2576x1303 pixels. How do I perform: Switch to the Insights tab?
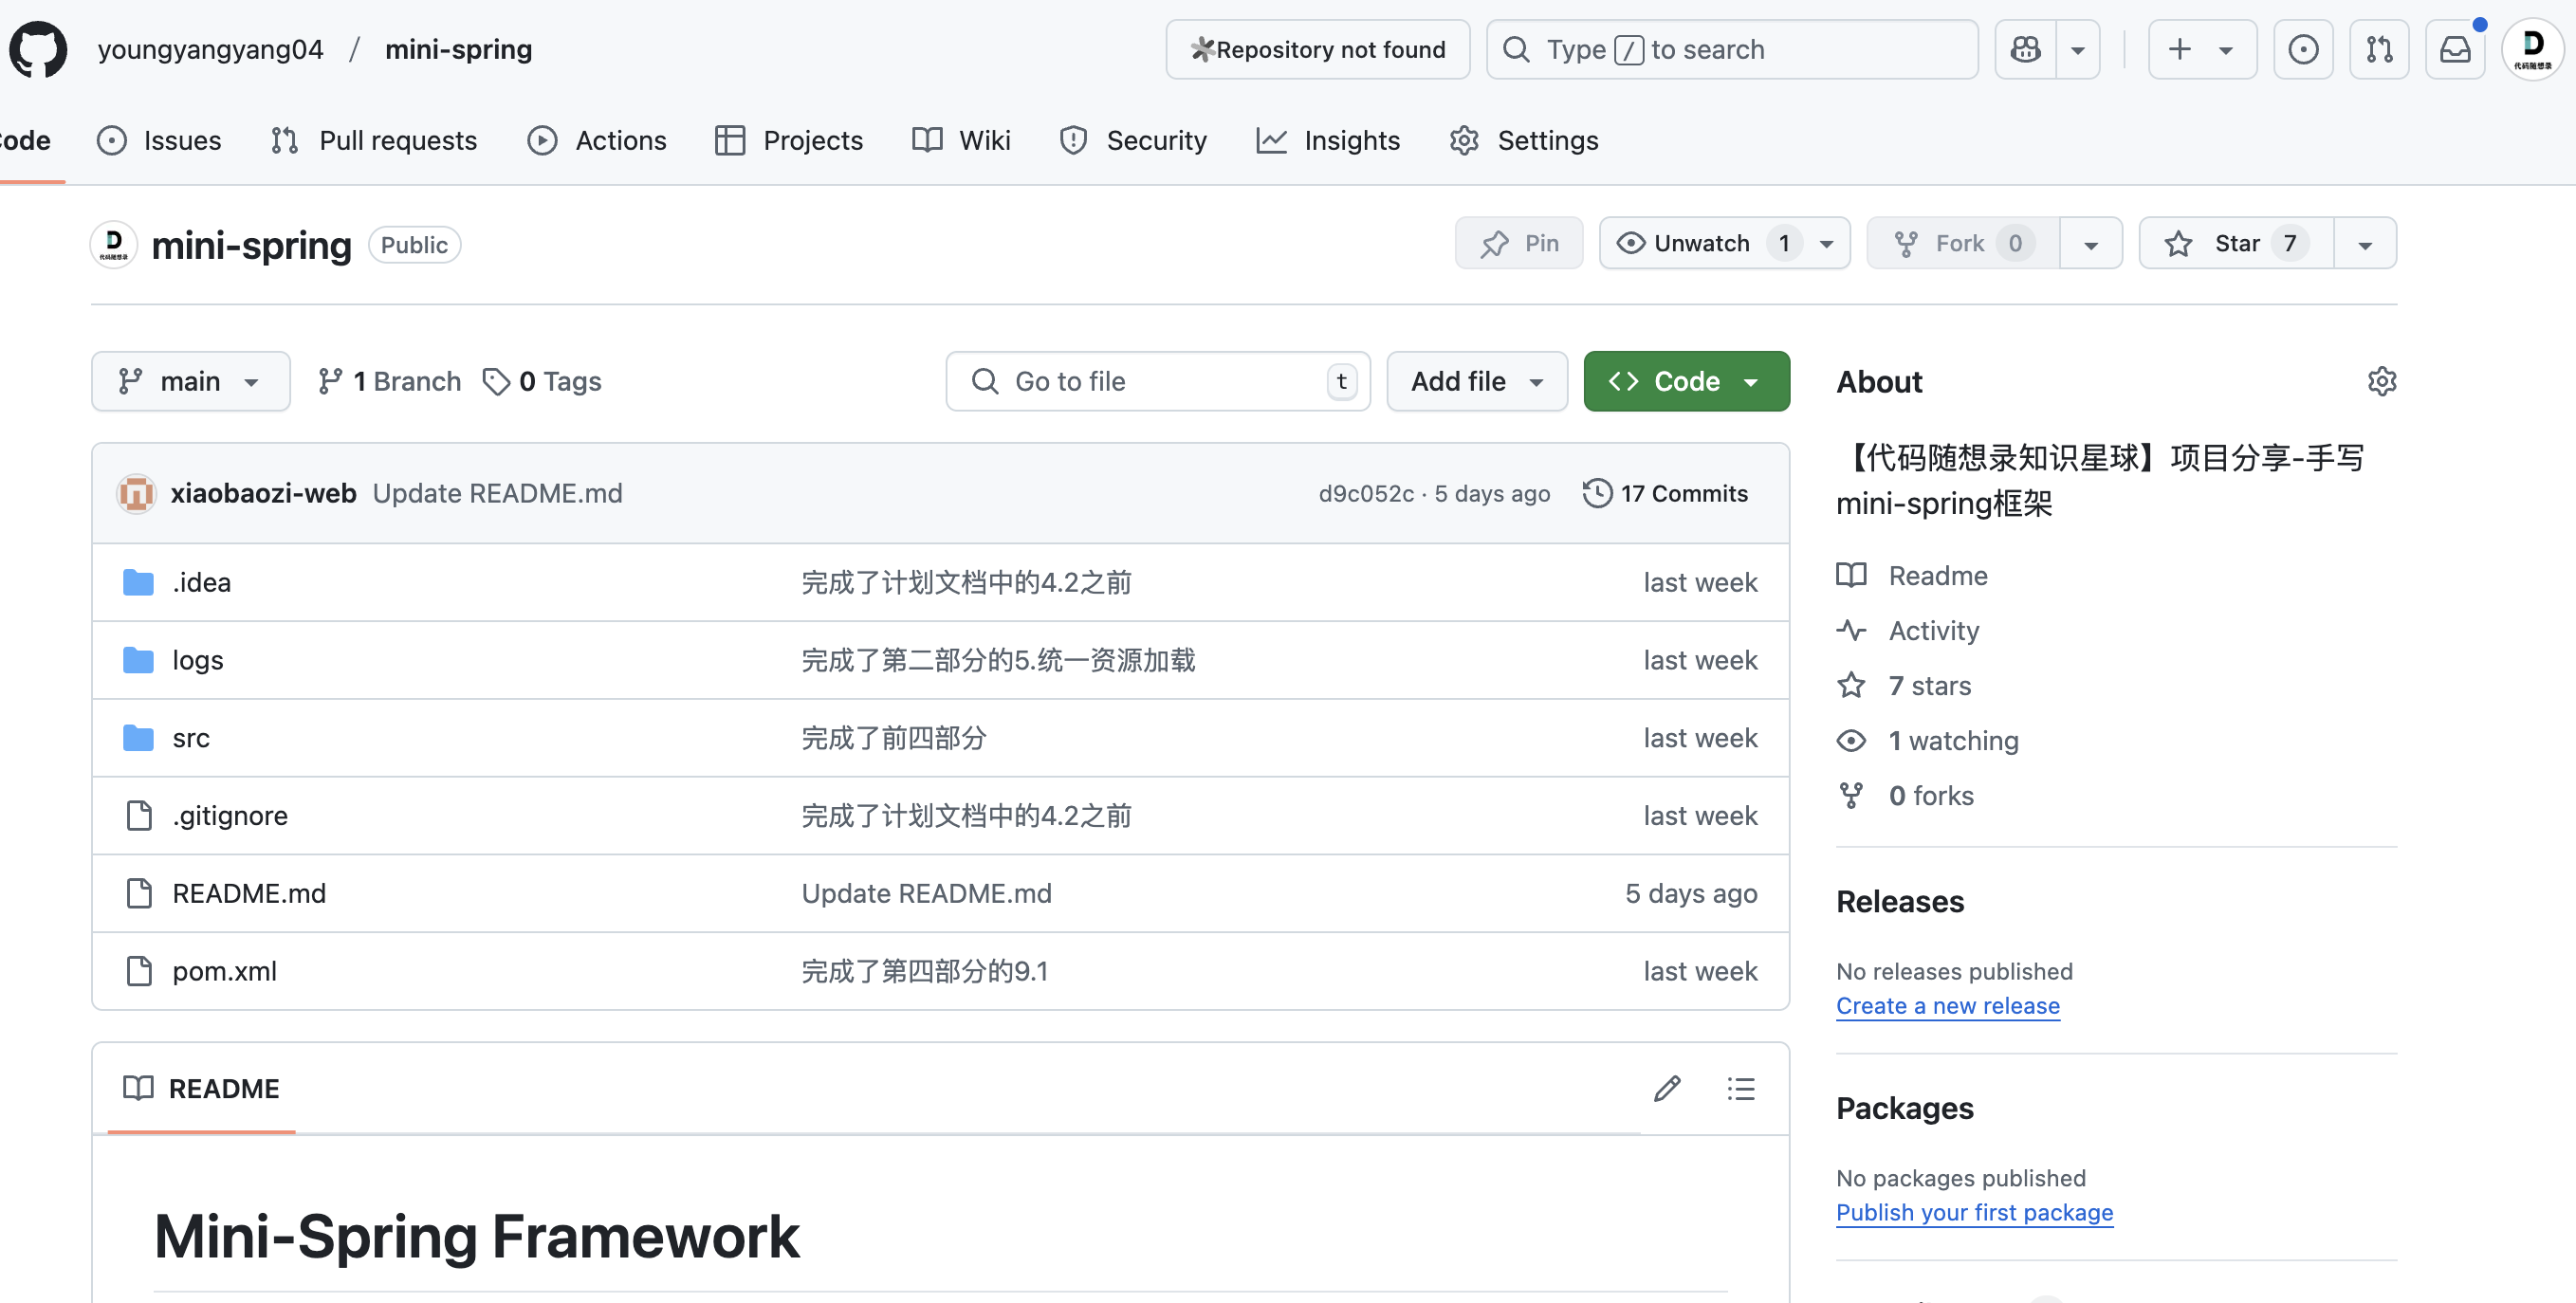(1328, 140)
